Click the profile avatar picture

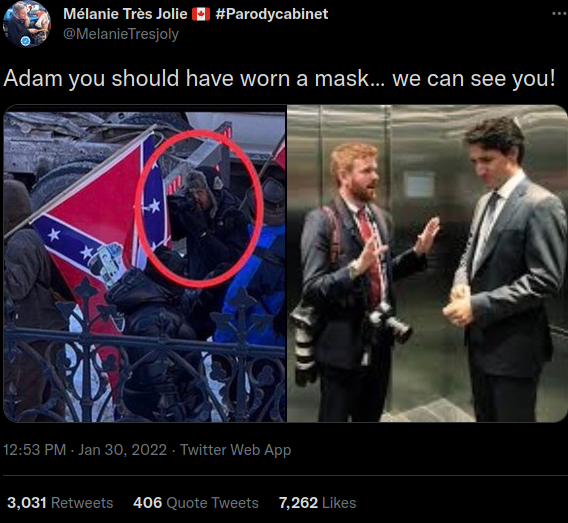click(x=27, y=24)
